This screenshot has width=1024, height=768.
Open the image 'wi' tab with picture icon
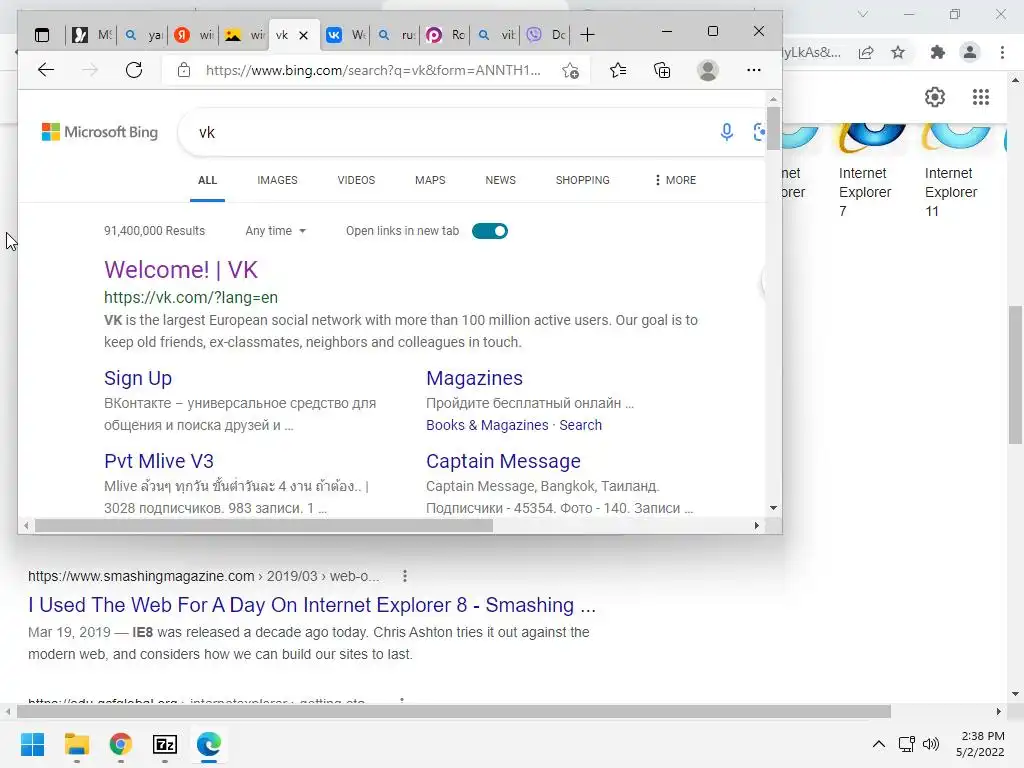[x=245, y=35]
